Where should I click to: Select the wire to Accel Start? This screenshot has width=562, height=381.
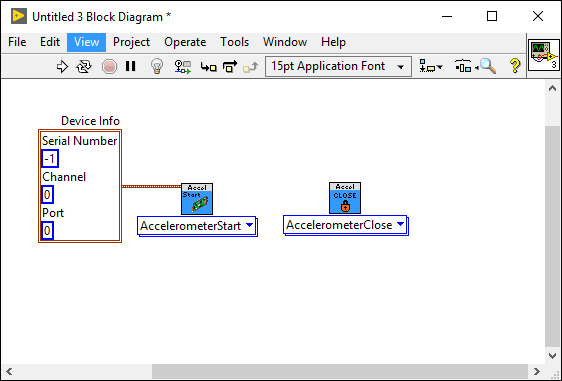click(x=151, y=186)
